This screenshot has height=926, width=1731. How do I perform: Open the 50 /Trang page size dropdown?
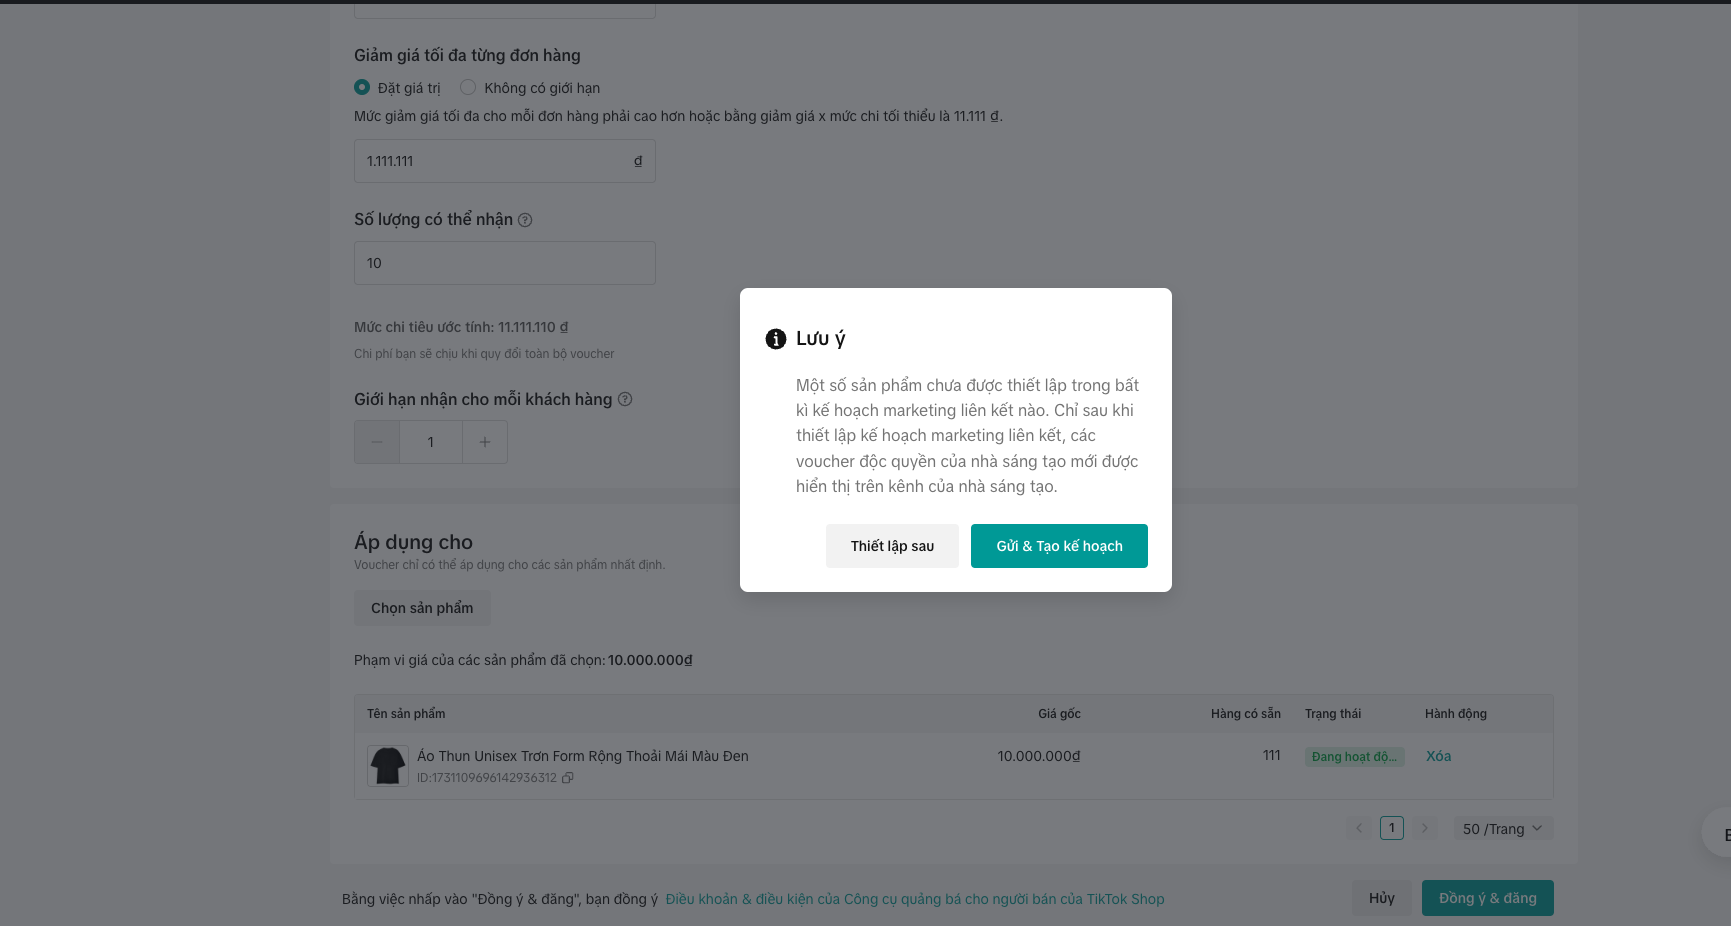tap(1502, 829)
